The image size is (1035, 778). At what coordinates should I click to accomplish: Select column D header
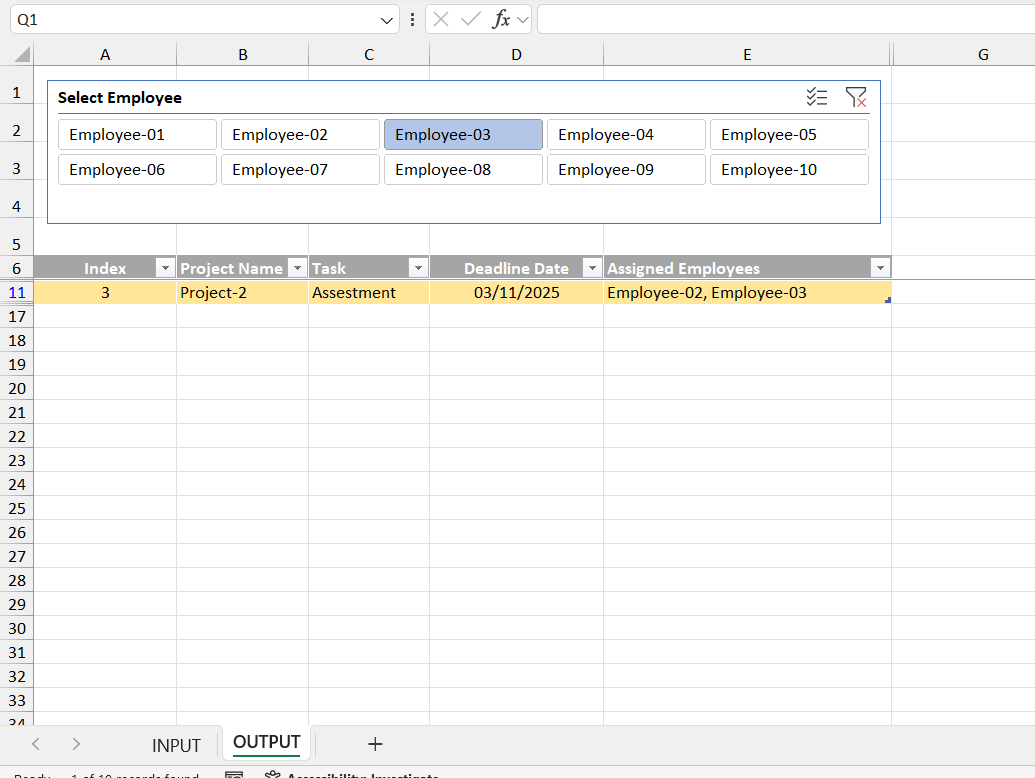point(516,55)
